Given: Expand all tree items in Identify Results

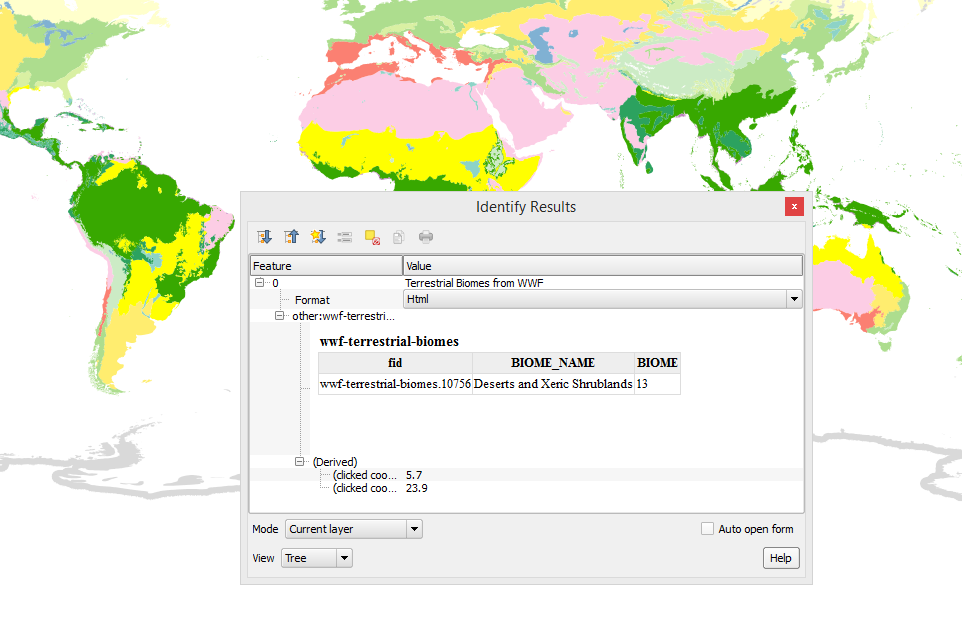Looking at the screenshot, I should tap(264, 236).
